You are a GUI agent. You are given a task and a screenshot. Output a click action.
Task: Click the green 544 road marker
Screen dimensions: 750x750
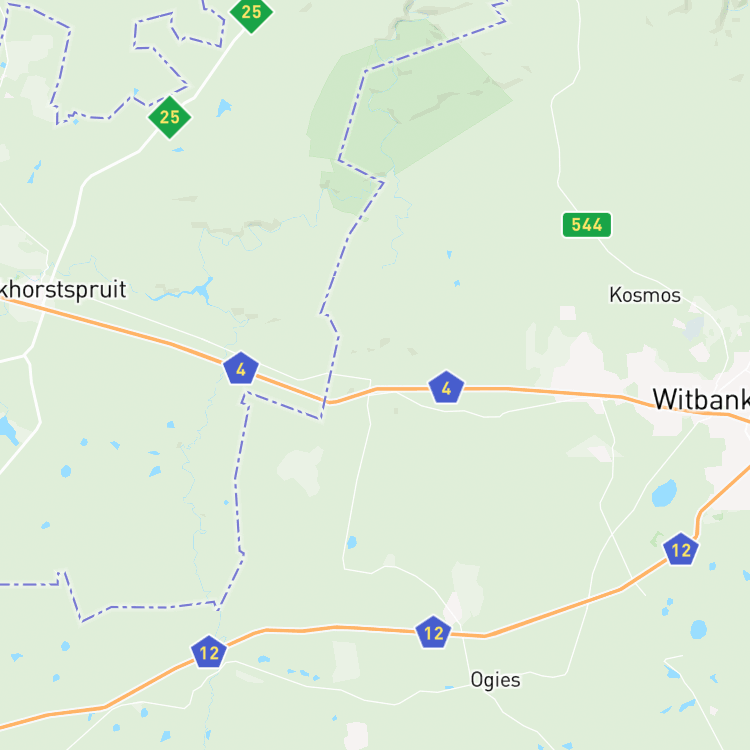[x=586, y=225]
